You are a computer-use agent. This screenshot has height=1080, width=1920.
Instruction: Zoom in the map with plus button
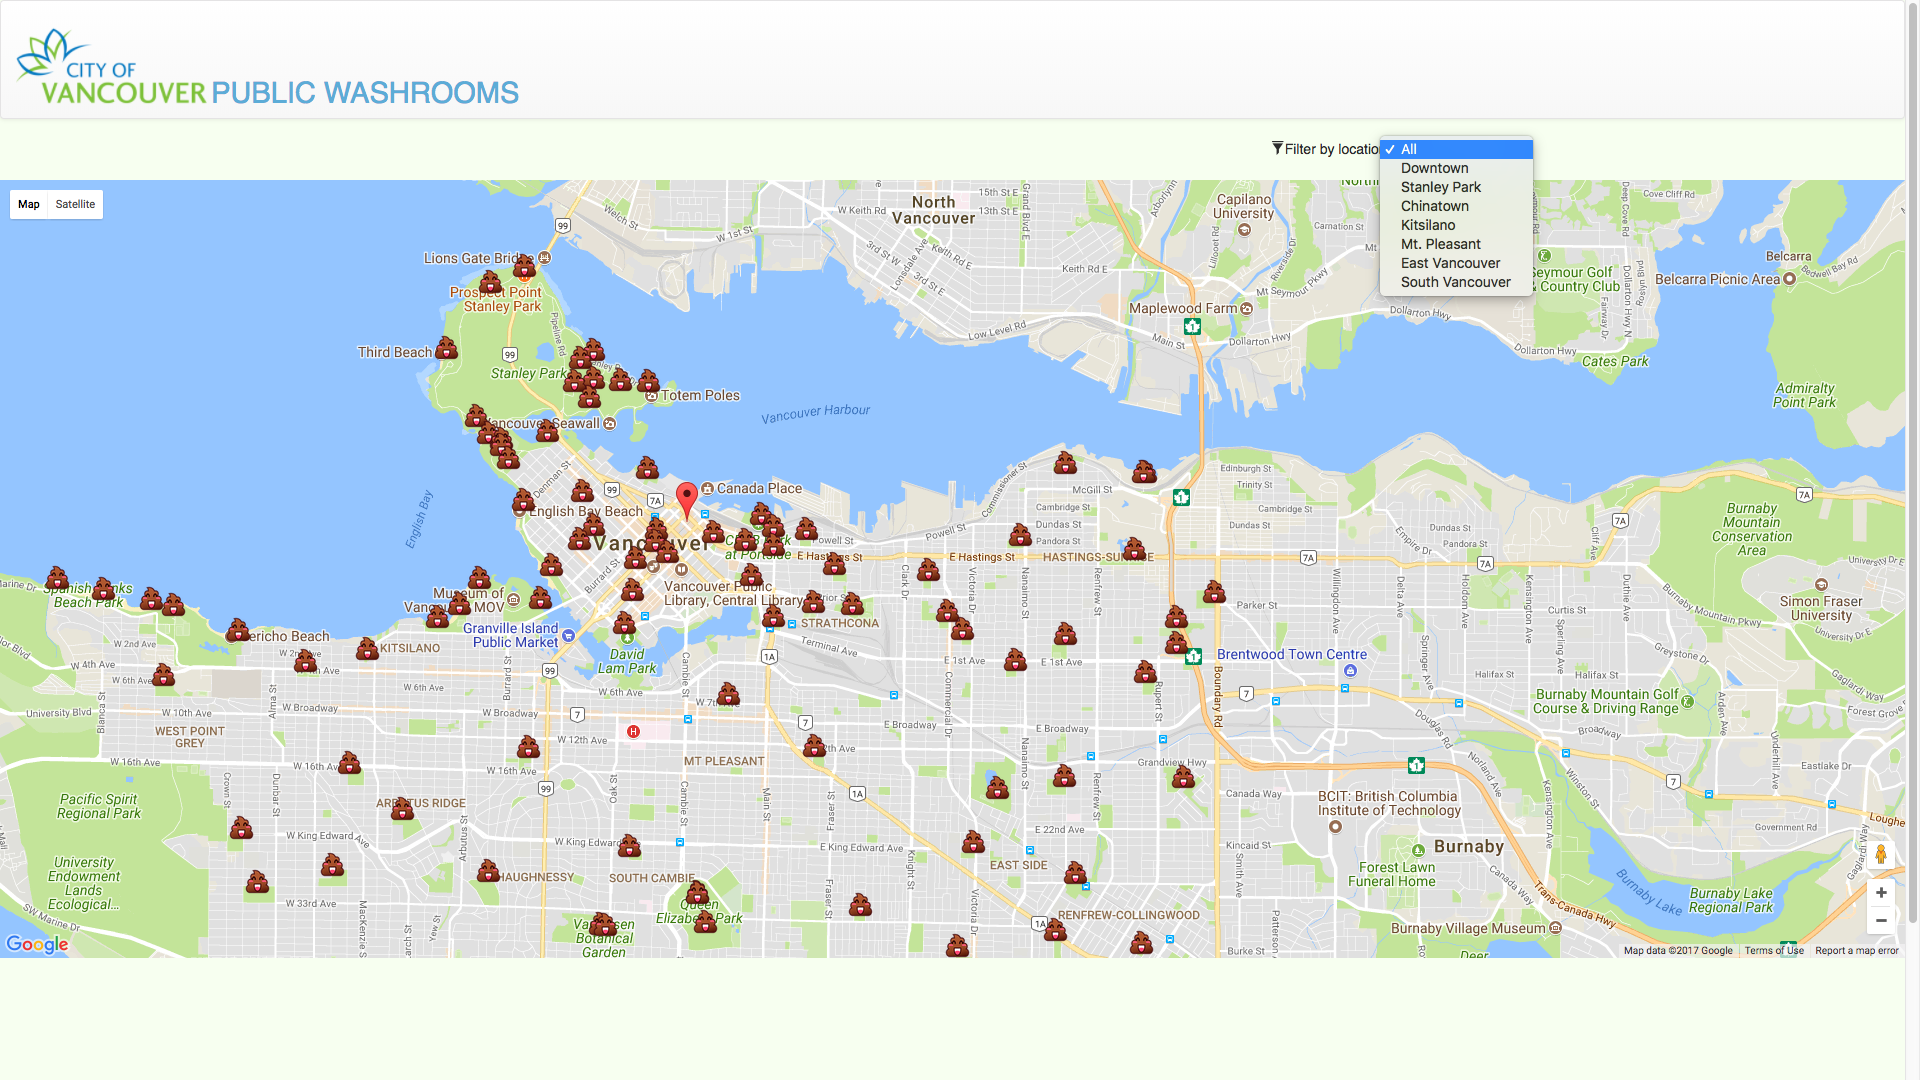tap(1880, 893)
